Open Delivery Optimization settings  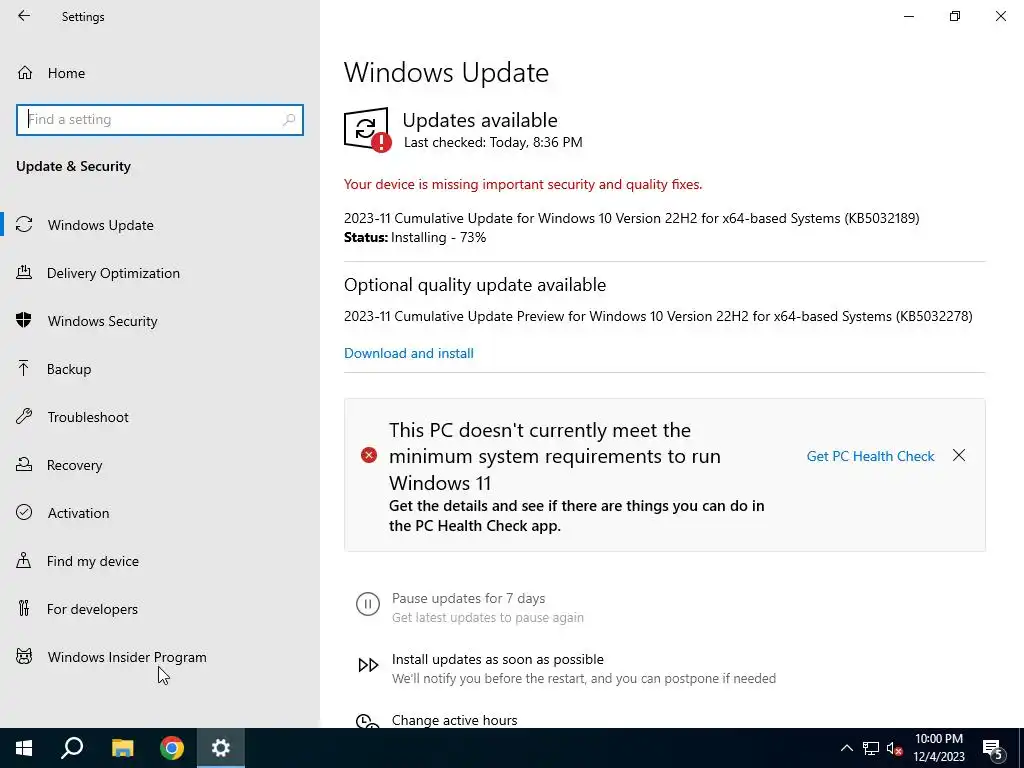click(x=113, y=273)
